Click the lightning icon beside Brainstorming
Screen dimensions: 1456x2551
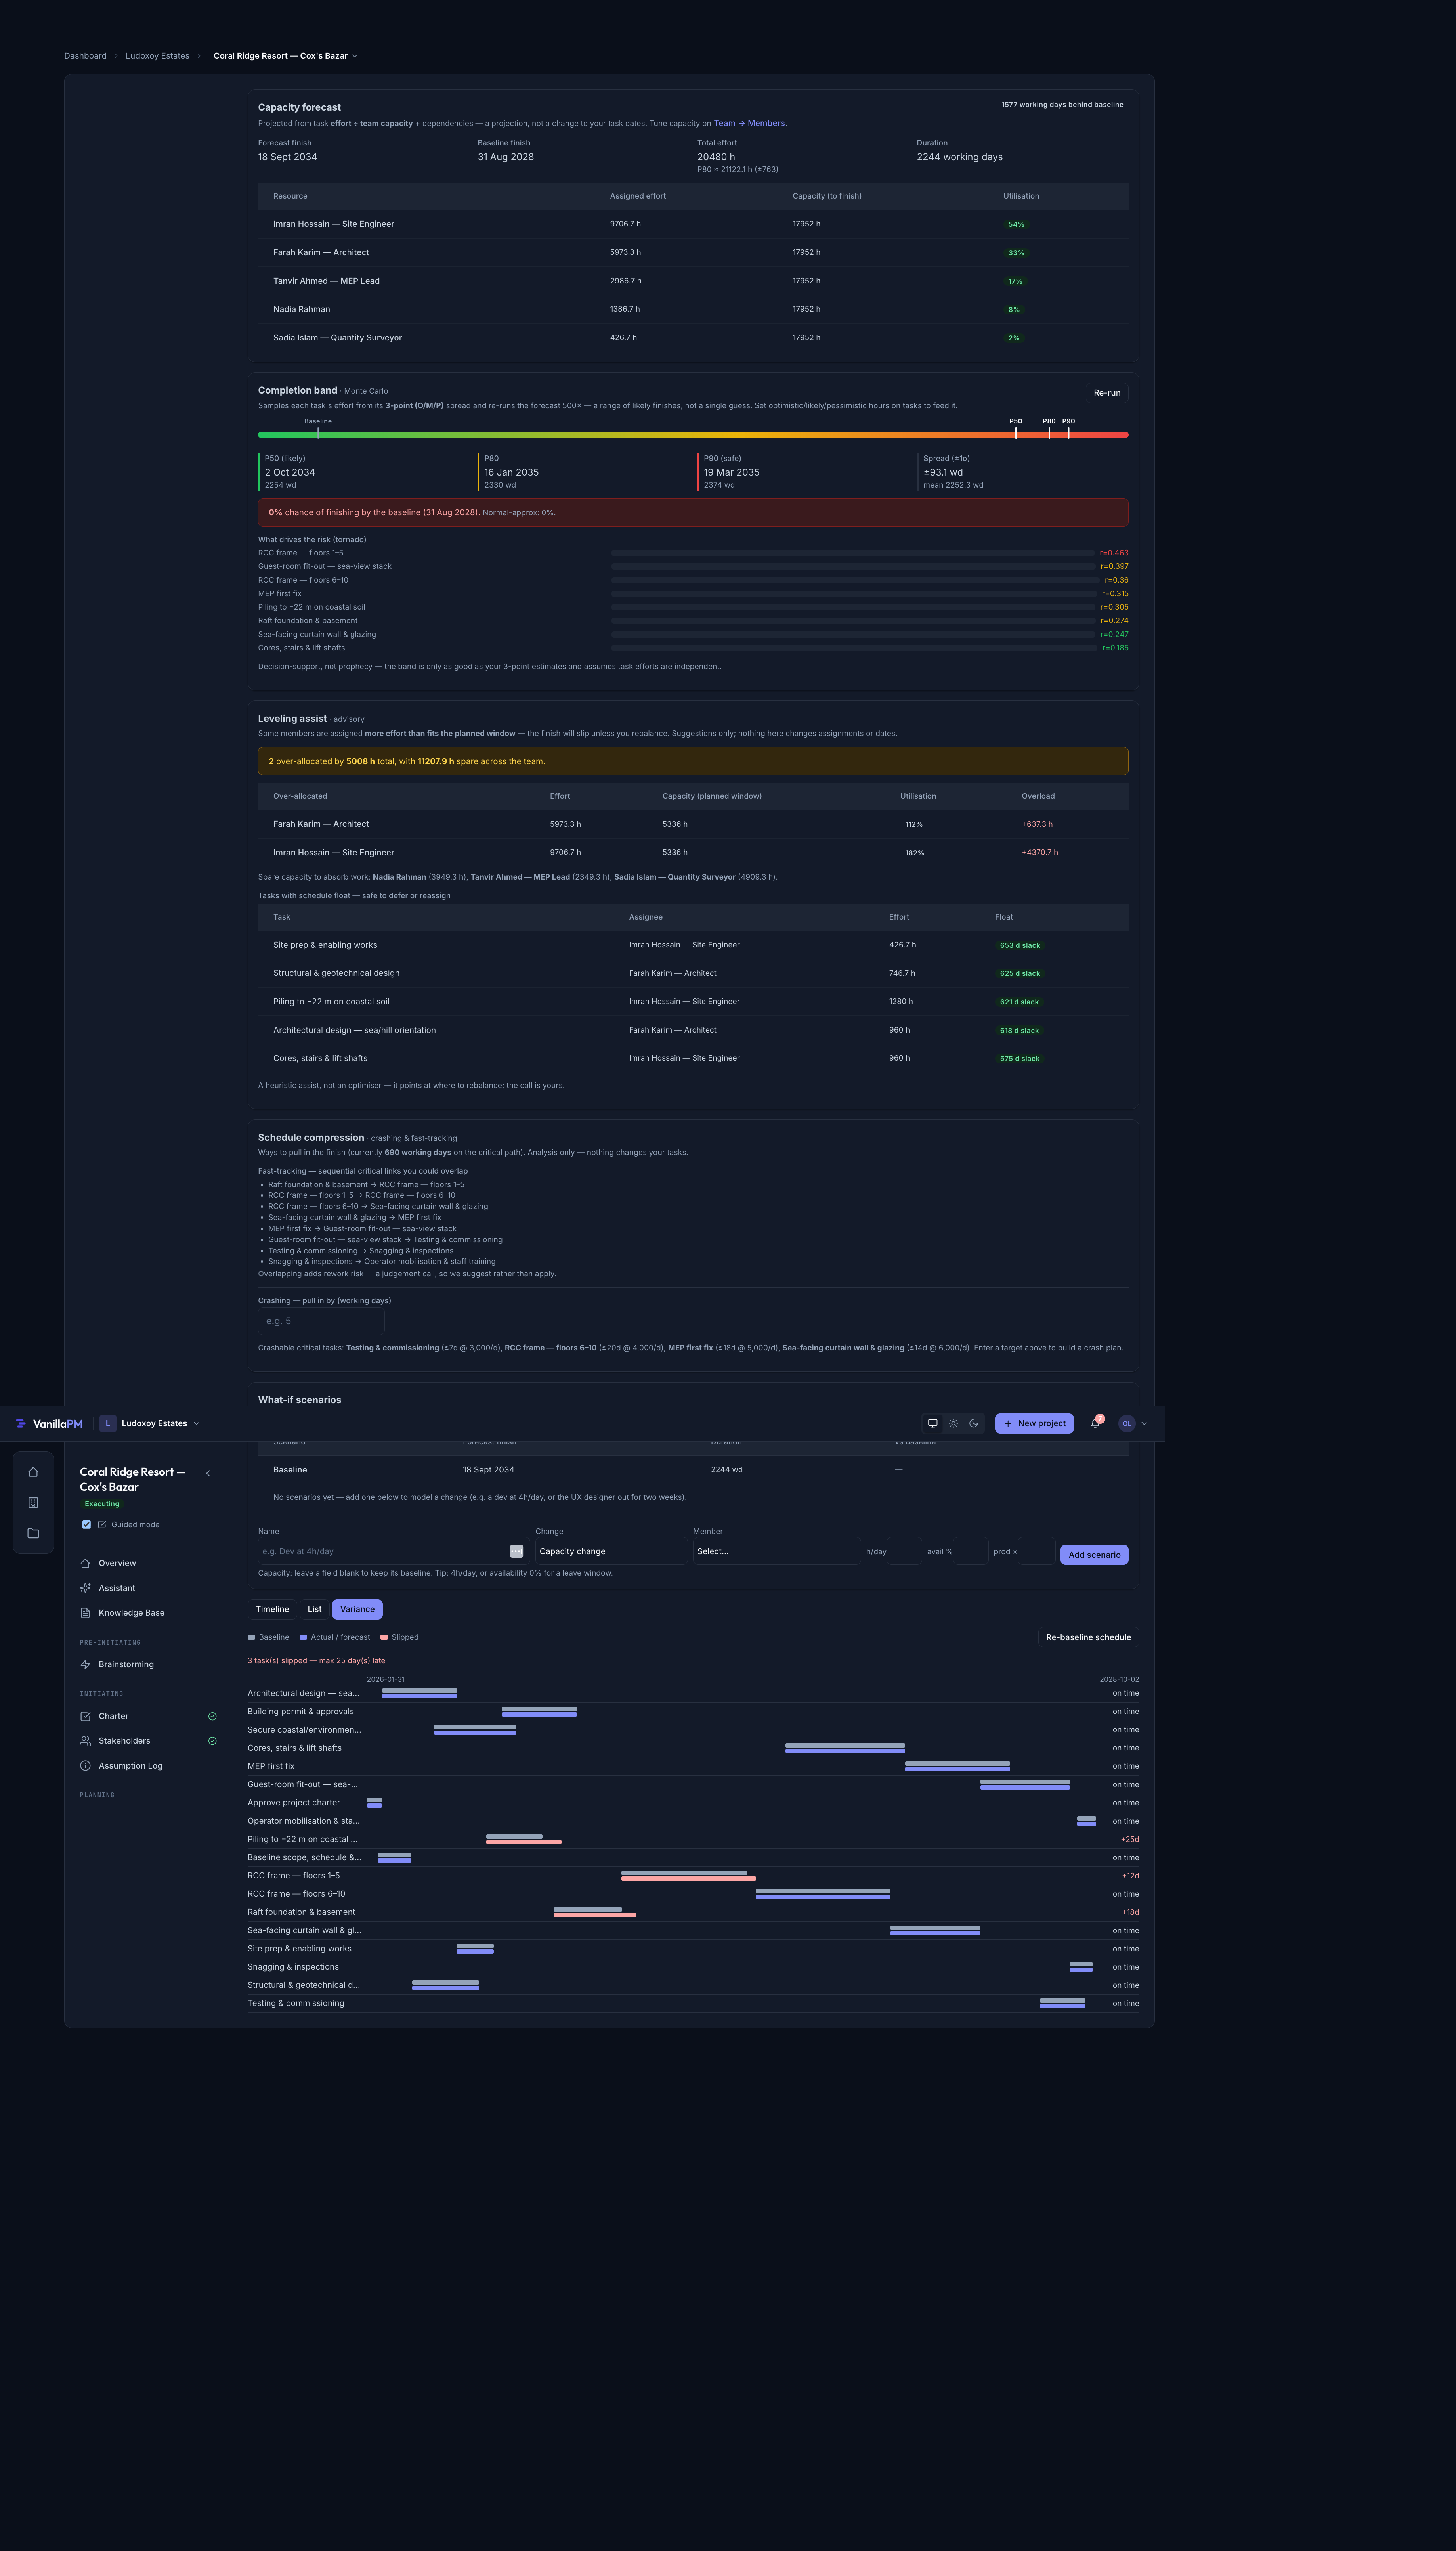click(x=85, y=1664)
